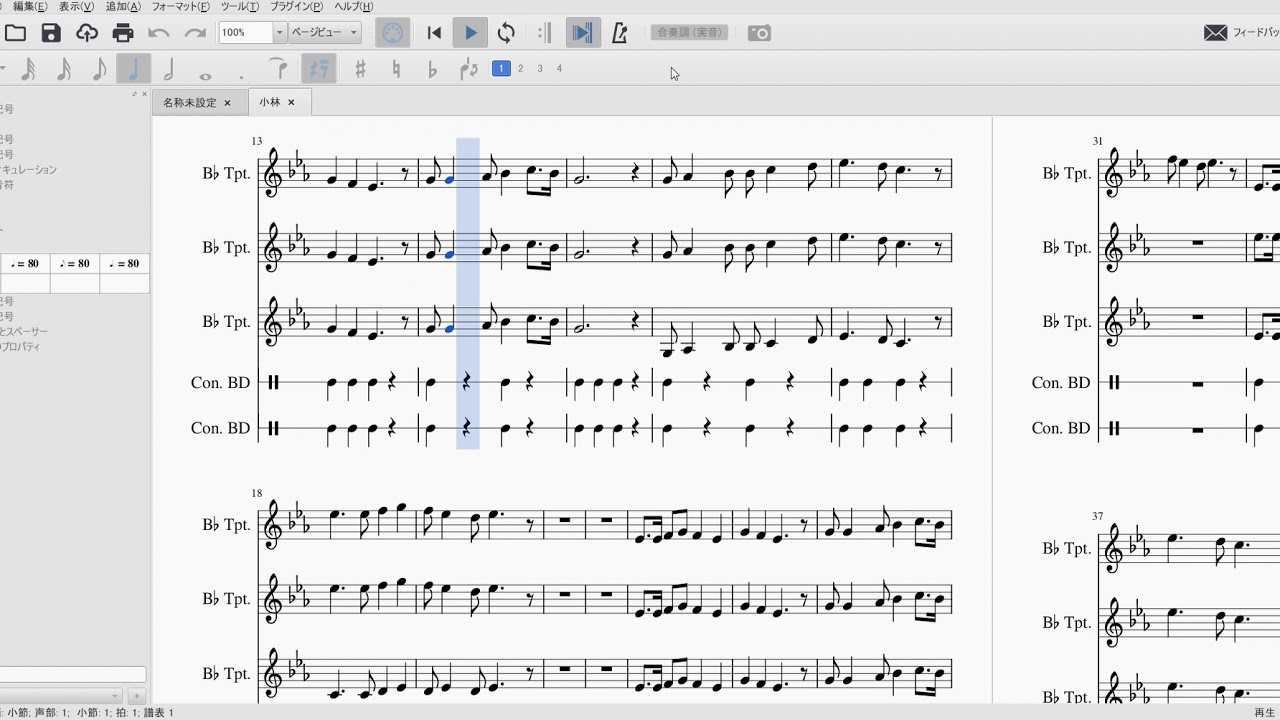This screenshot has width=1280, height=720.
Task: Open a score file with the folder icon
Action: [15, 33]
